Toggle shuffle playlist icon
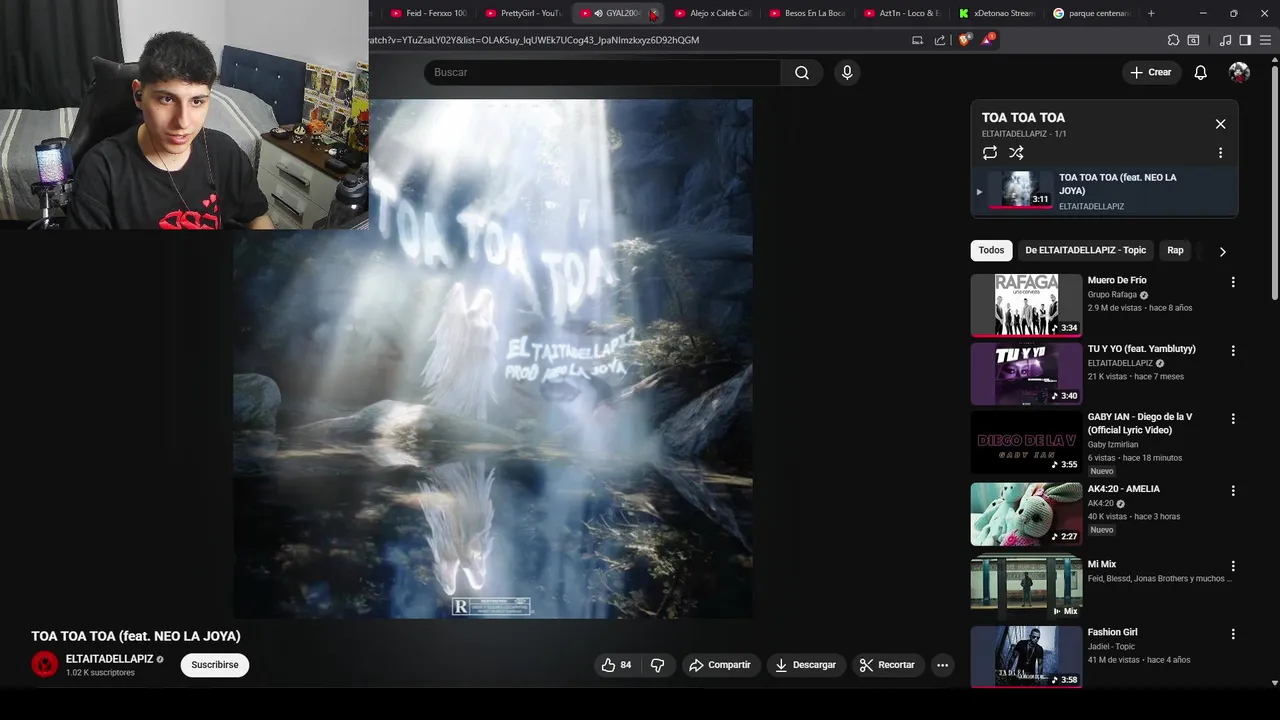 click(1016, 153)
